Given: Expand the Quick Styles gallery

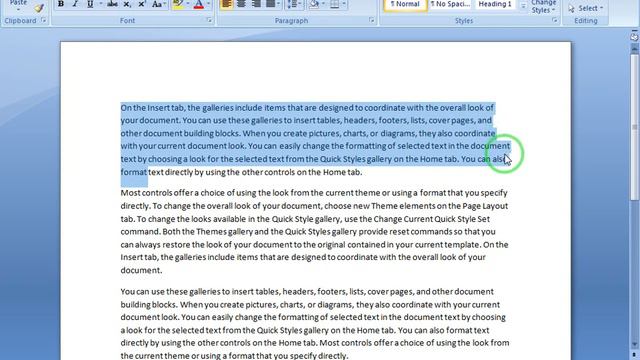Looking at the screenshot, I should tap(523, 6).
